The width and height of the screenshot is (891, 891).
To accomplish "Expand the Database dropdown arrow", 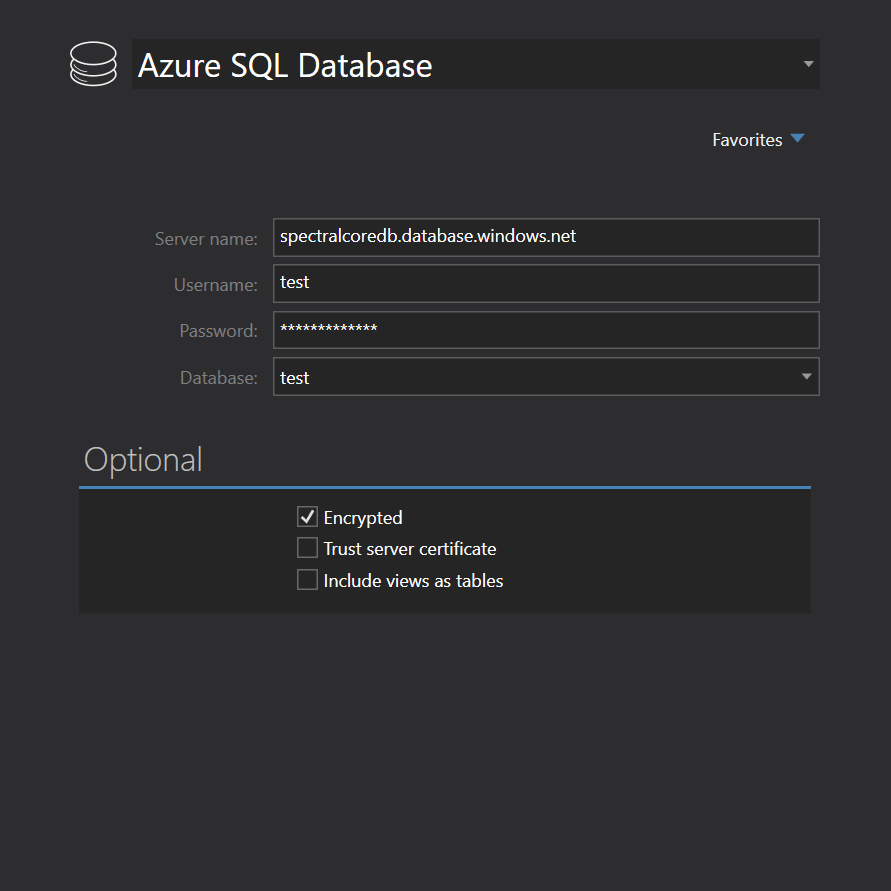I will click(806, 377).
